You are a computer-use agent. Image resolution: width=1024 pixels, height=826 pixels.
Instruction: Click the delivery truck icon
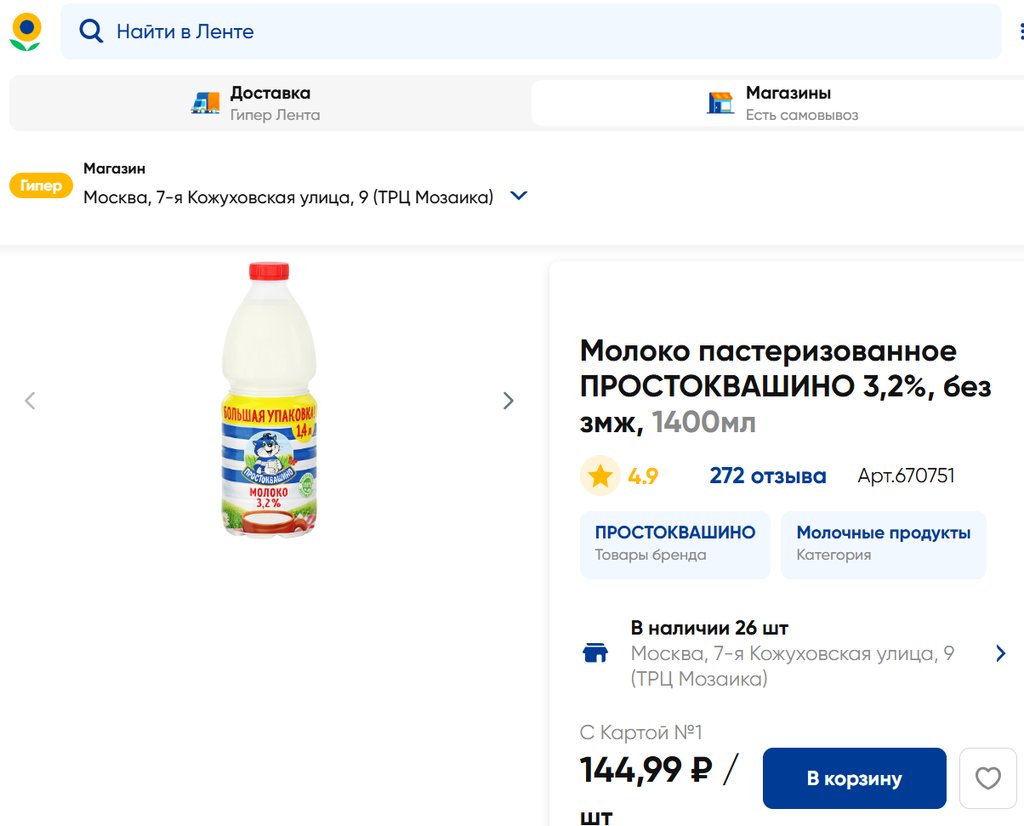click(205, 103)
